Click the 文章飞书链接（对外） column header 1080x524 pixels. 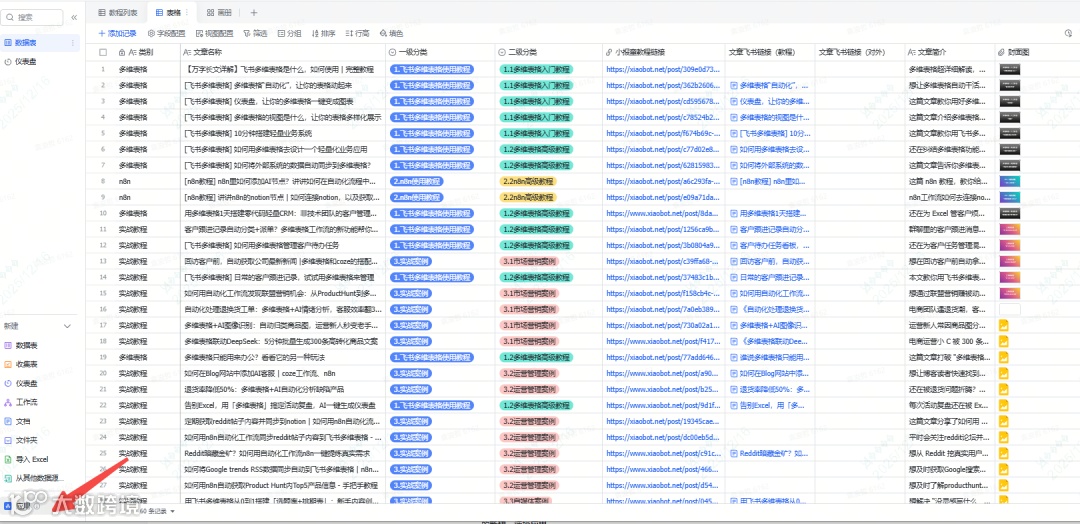[x=860, y=52]
